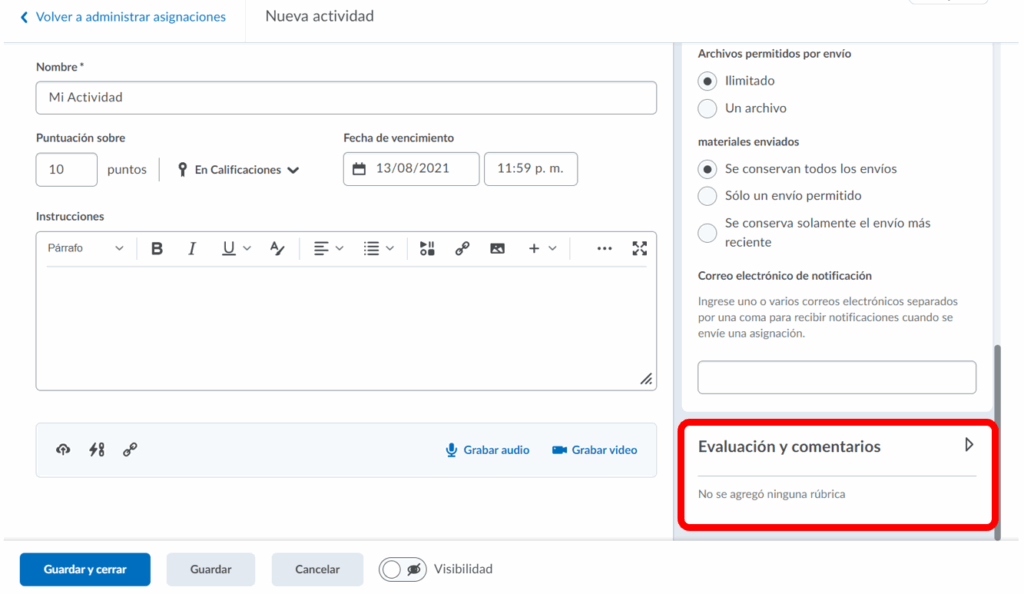Click the 'Grabar audio' link
The height and width of the screenshot is (594, 1024).
[487, 450]
